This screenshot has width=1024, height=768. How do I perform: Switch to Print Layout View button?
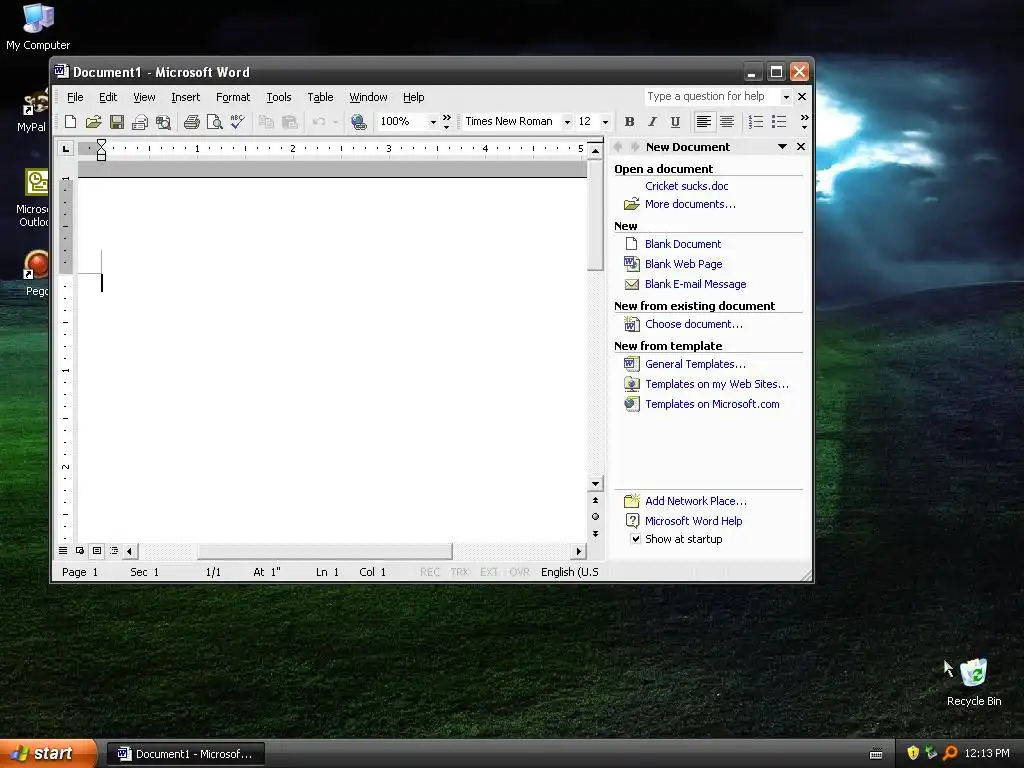click(97, 551)
